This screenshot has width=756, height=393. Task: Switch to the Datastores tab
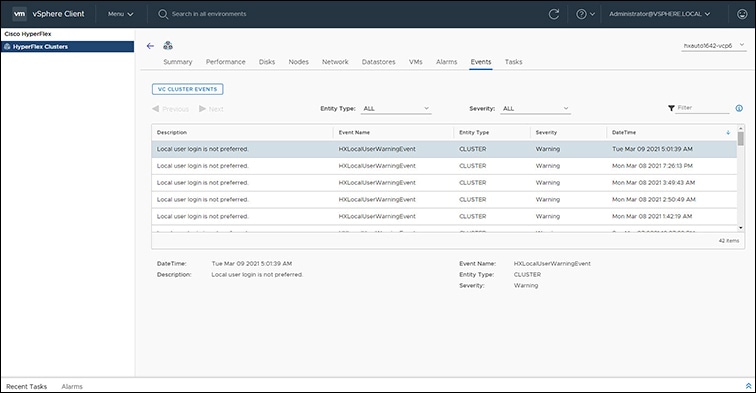click(x=378, y=62)
